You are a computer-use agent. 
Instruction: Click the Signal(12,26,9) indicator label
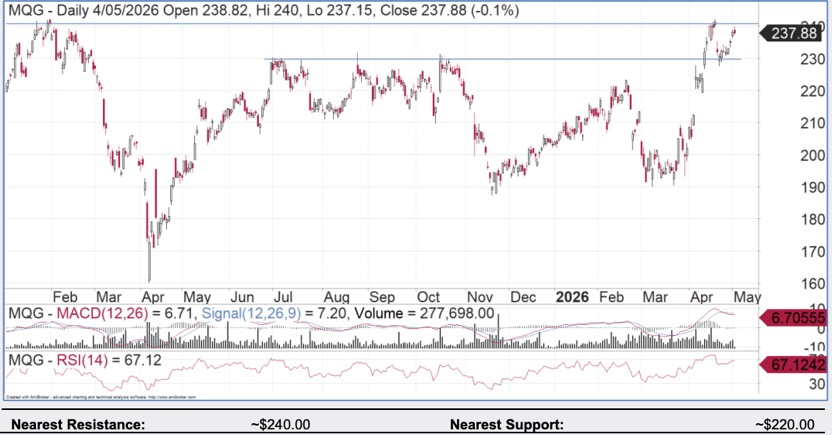[251, 314]
